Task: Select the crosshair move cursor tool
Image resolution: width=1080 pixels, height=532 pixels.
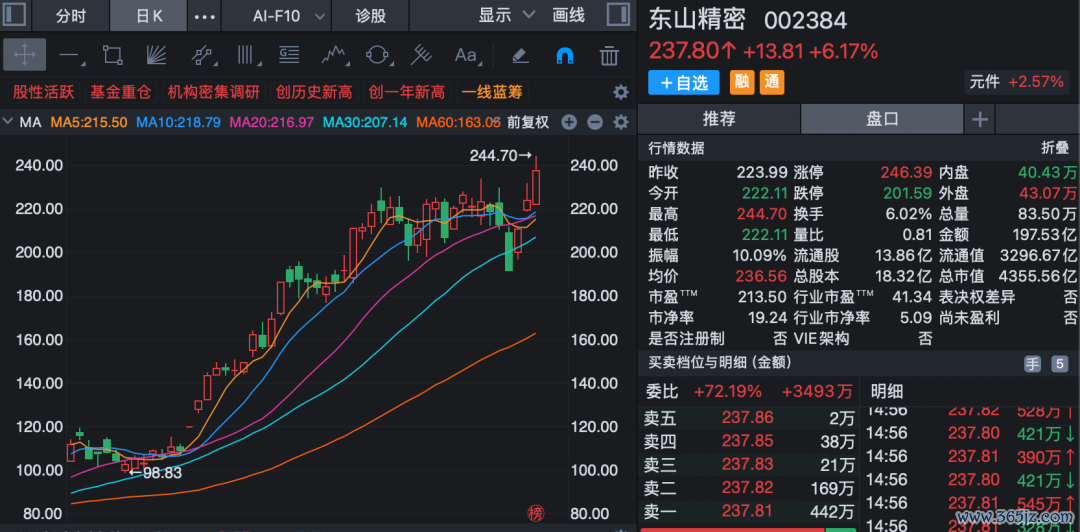Action: (x=24, y=55)
